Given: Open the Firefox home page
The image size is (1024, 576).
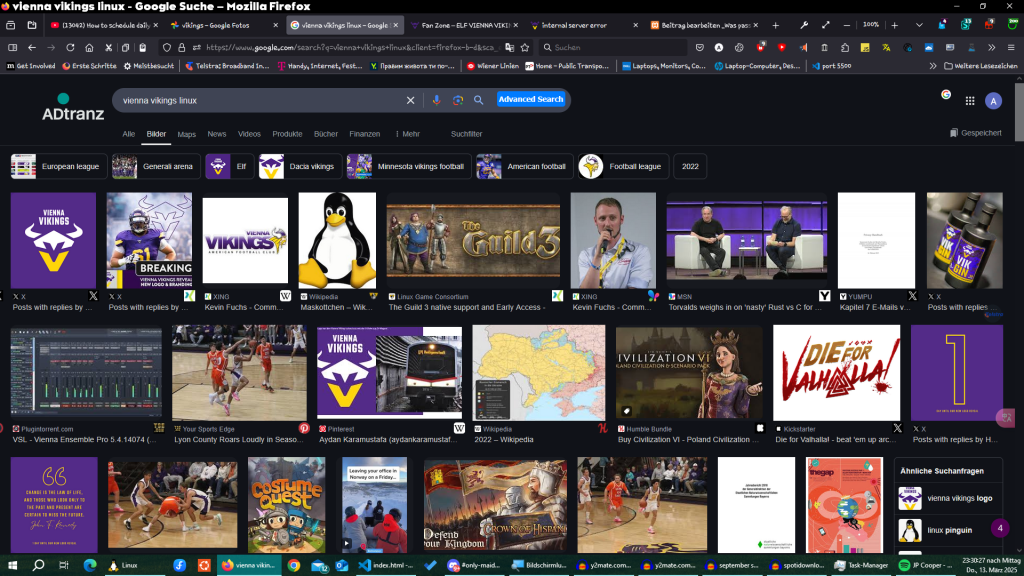Looking at the screenshot, I should coord(89,48).
